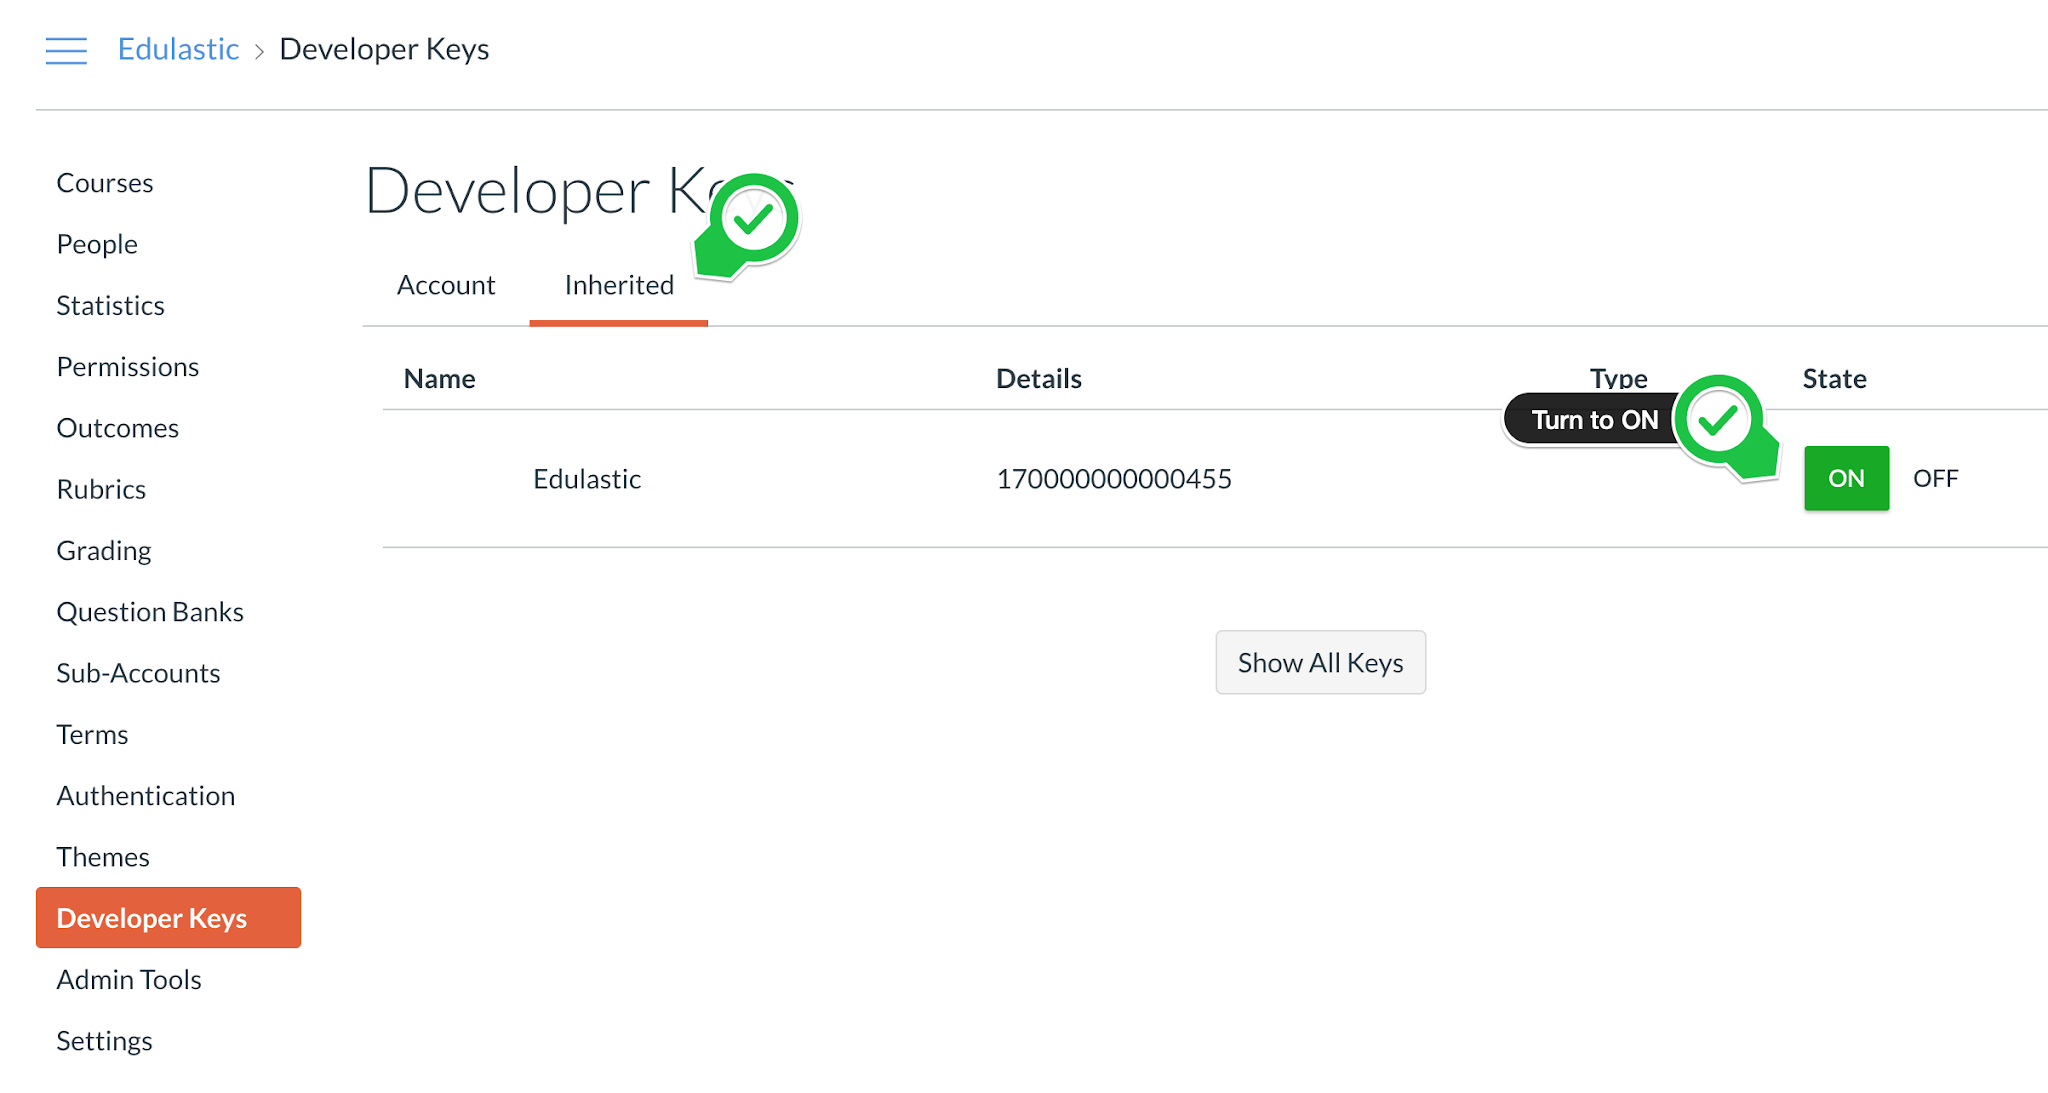Click the Name column header
Image resolution: width=2048 pixels, height=1093 pixels.
click(x=439, y=378)
